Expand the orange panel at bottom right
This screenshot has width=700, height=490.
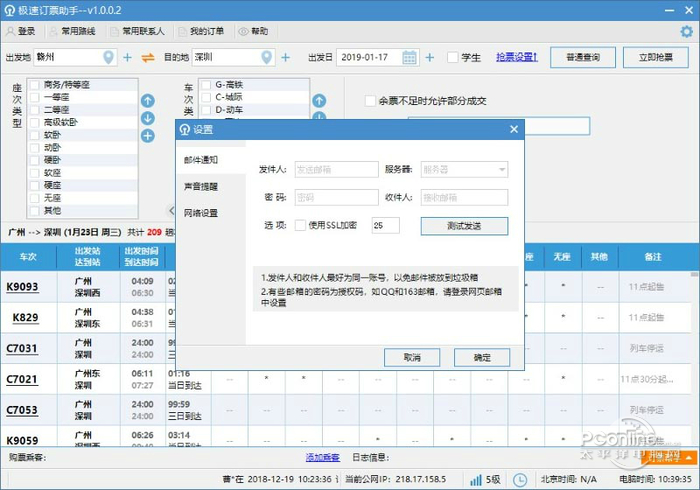669,457
